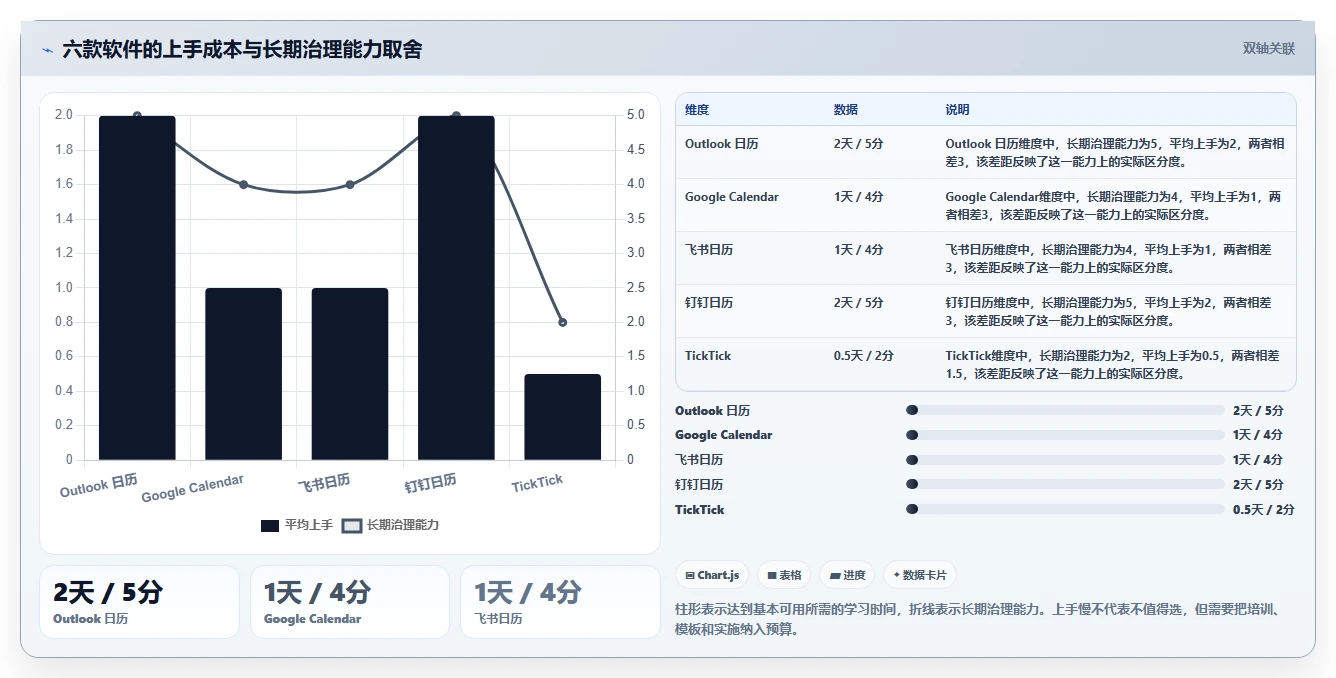Click the TickTick line point at 2.0
Viewport: 1336px width, 678px height.
point(563,322)
